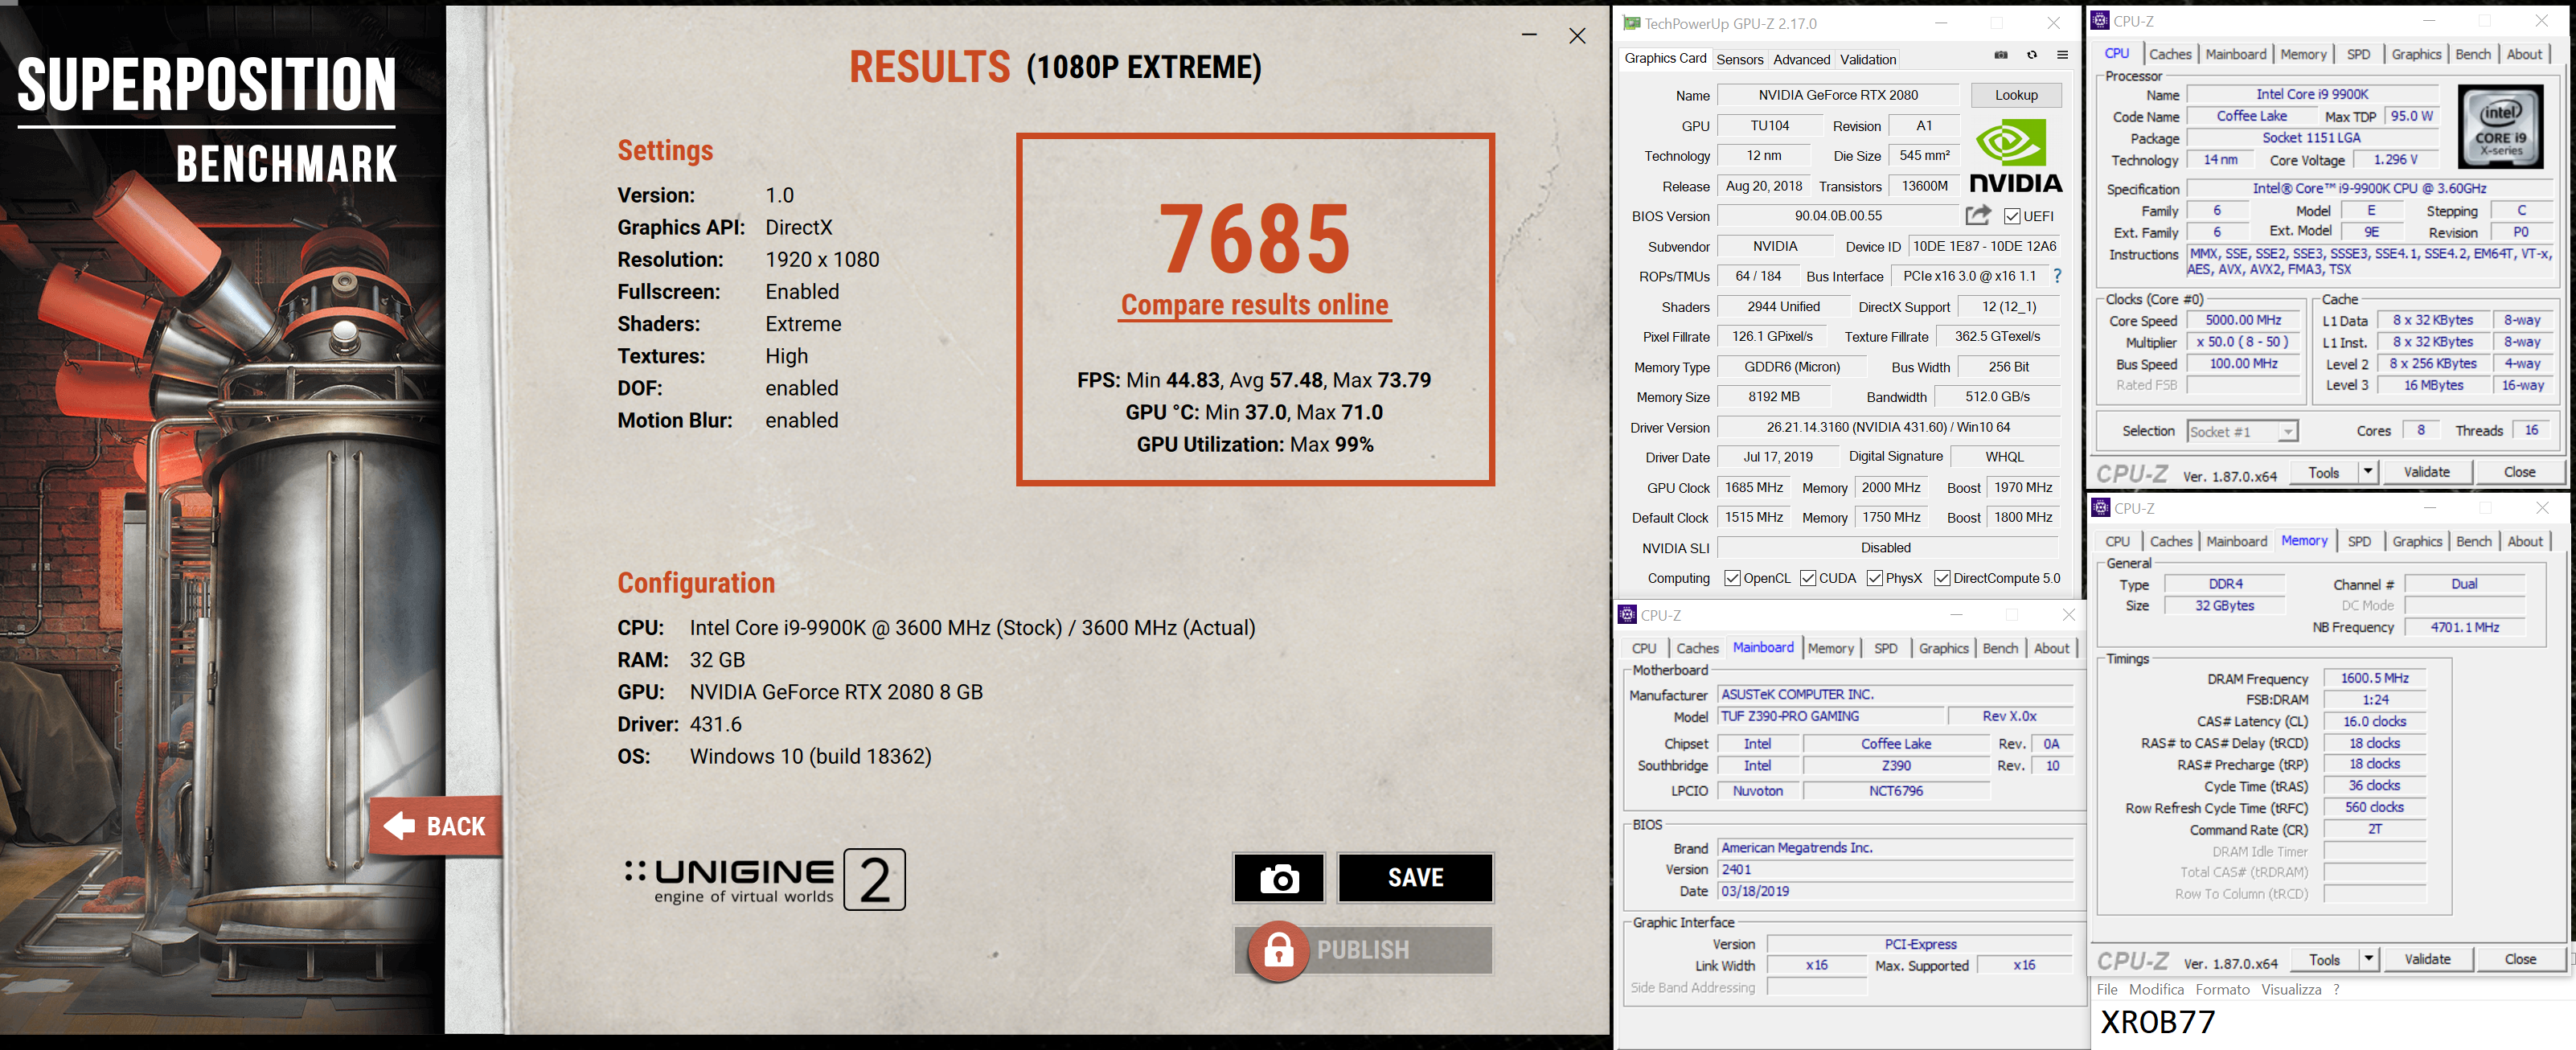Open the GPU-Z hamburger menu
Screen dimensions: 2576x1050
[x=2062, y=55]
